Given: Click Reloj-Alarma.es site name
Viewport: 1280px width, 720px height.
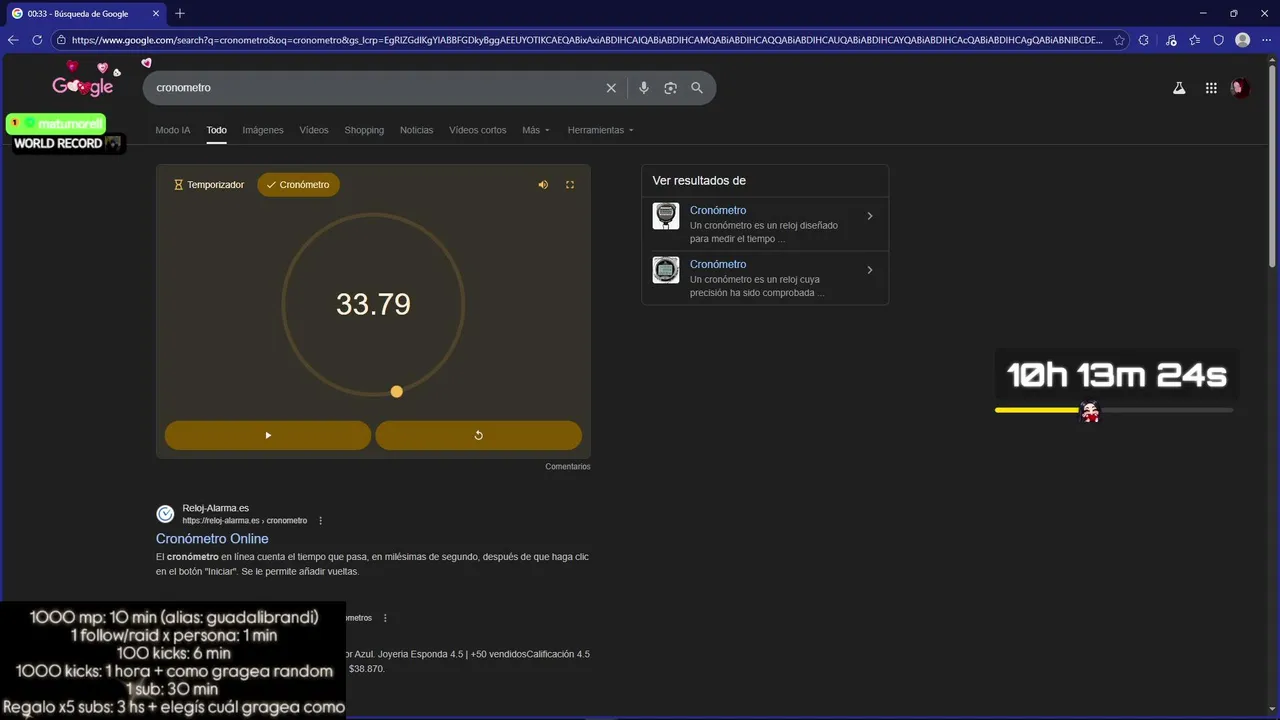Looking at the screenshot, I should [x=216, y=508].
